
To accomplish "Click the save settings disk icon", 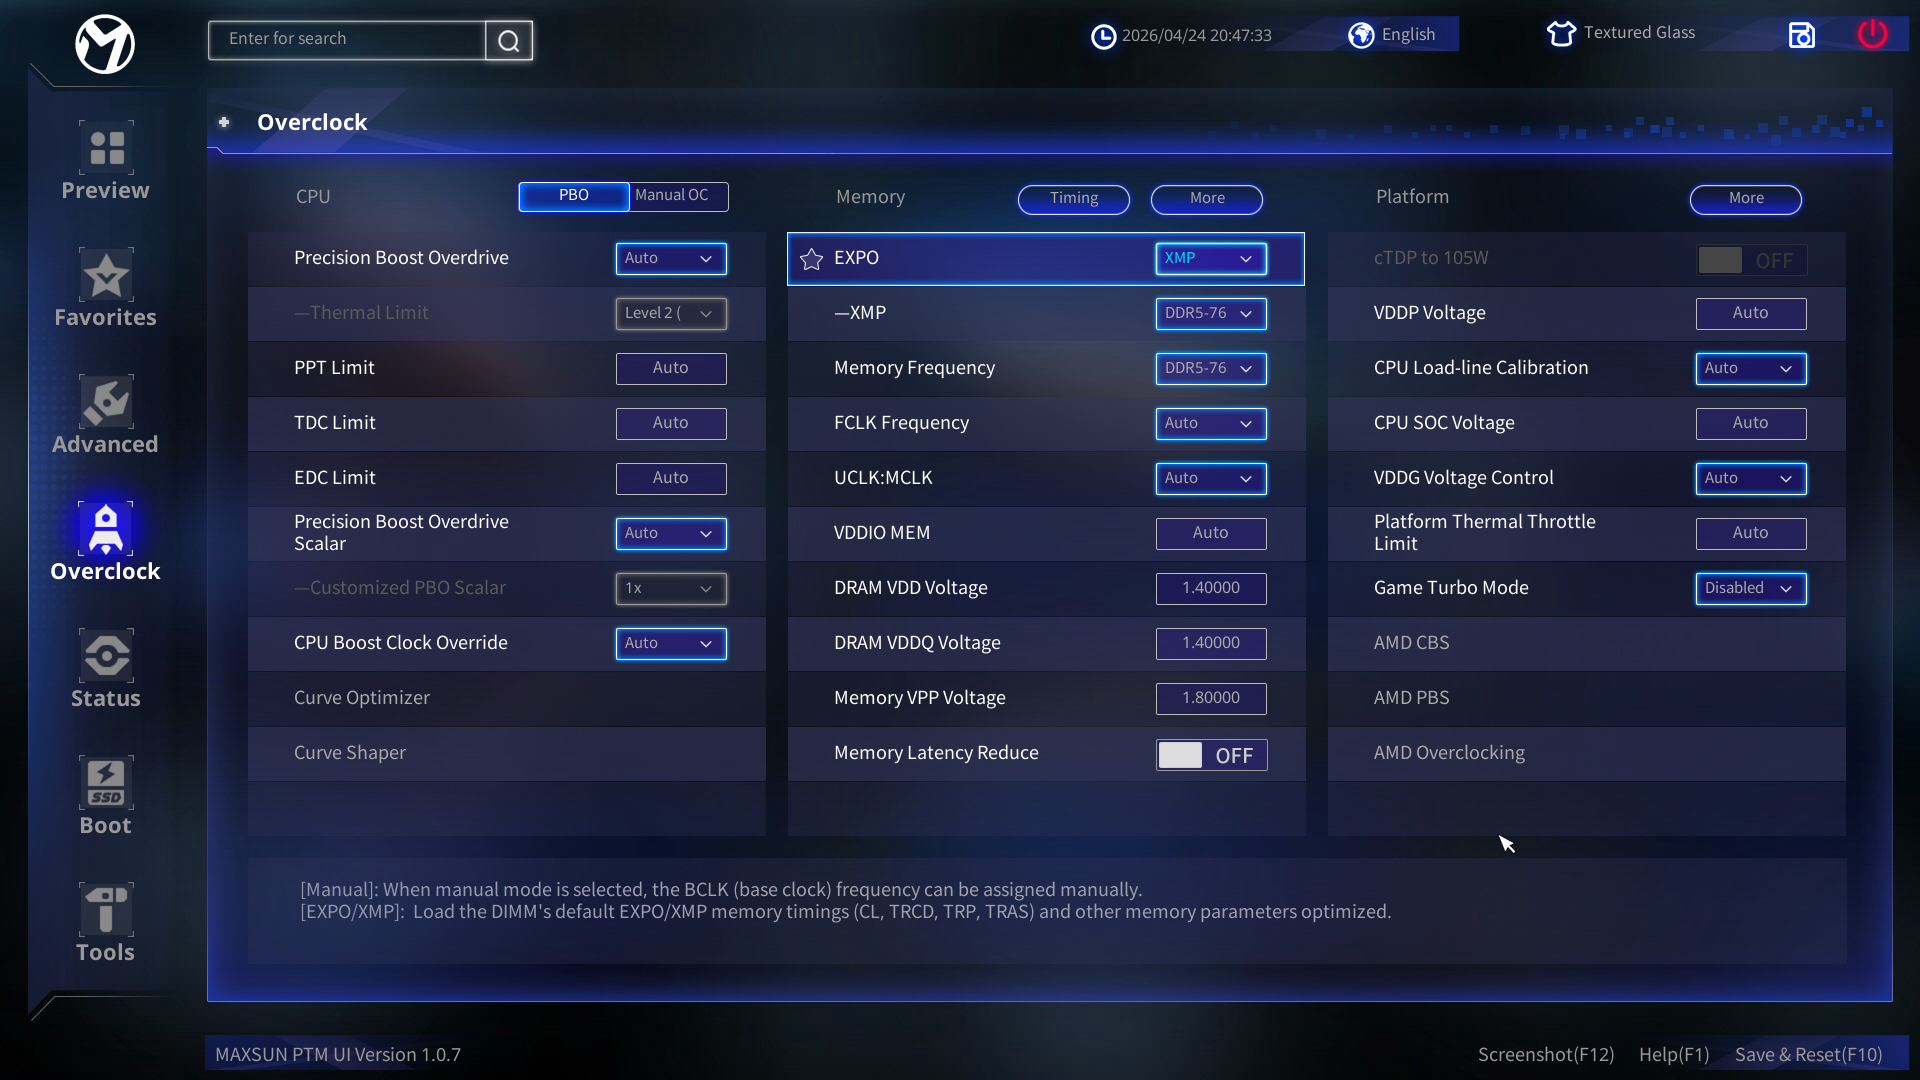I will pyautogui.click(x=1801, y=35).
